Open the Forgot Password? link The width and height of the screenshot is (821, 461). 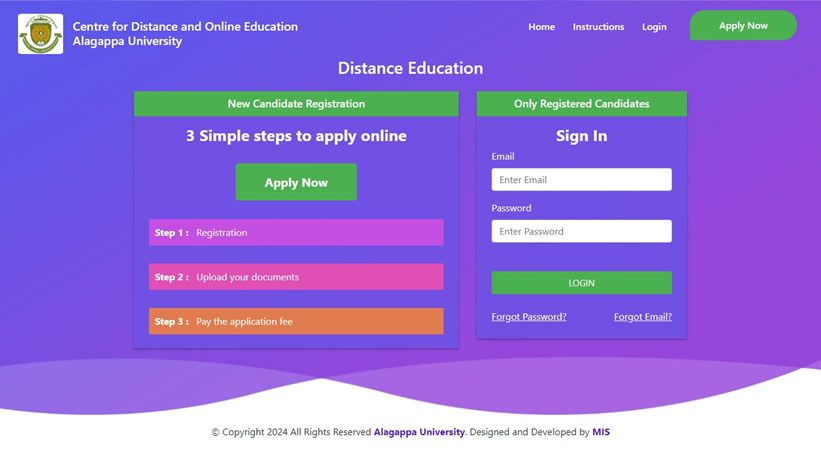[529, 317]
